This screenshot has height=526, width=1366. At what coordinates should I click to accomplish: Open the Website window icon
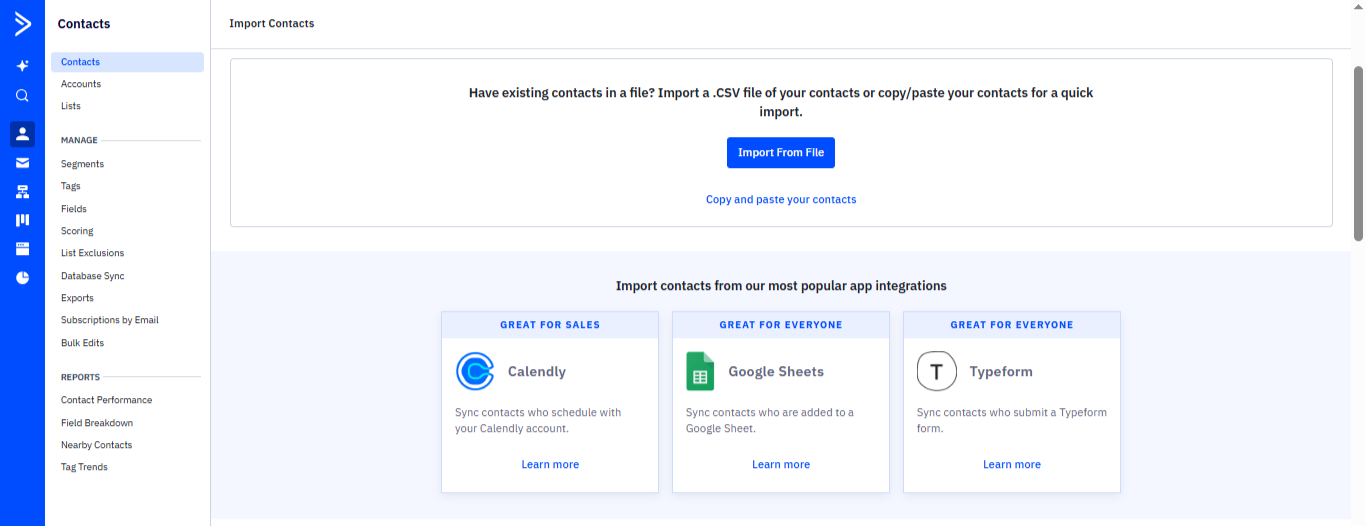point(22,249)
